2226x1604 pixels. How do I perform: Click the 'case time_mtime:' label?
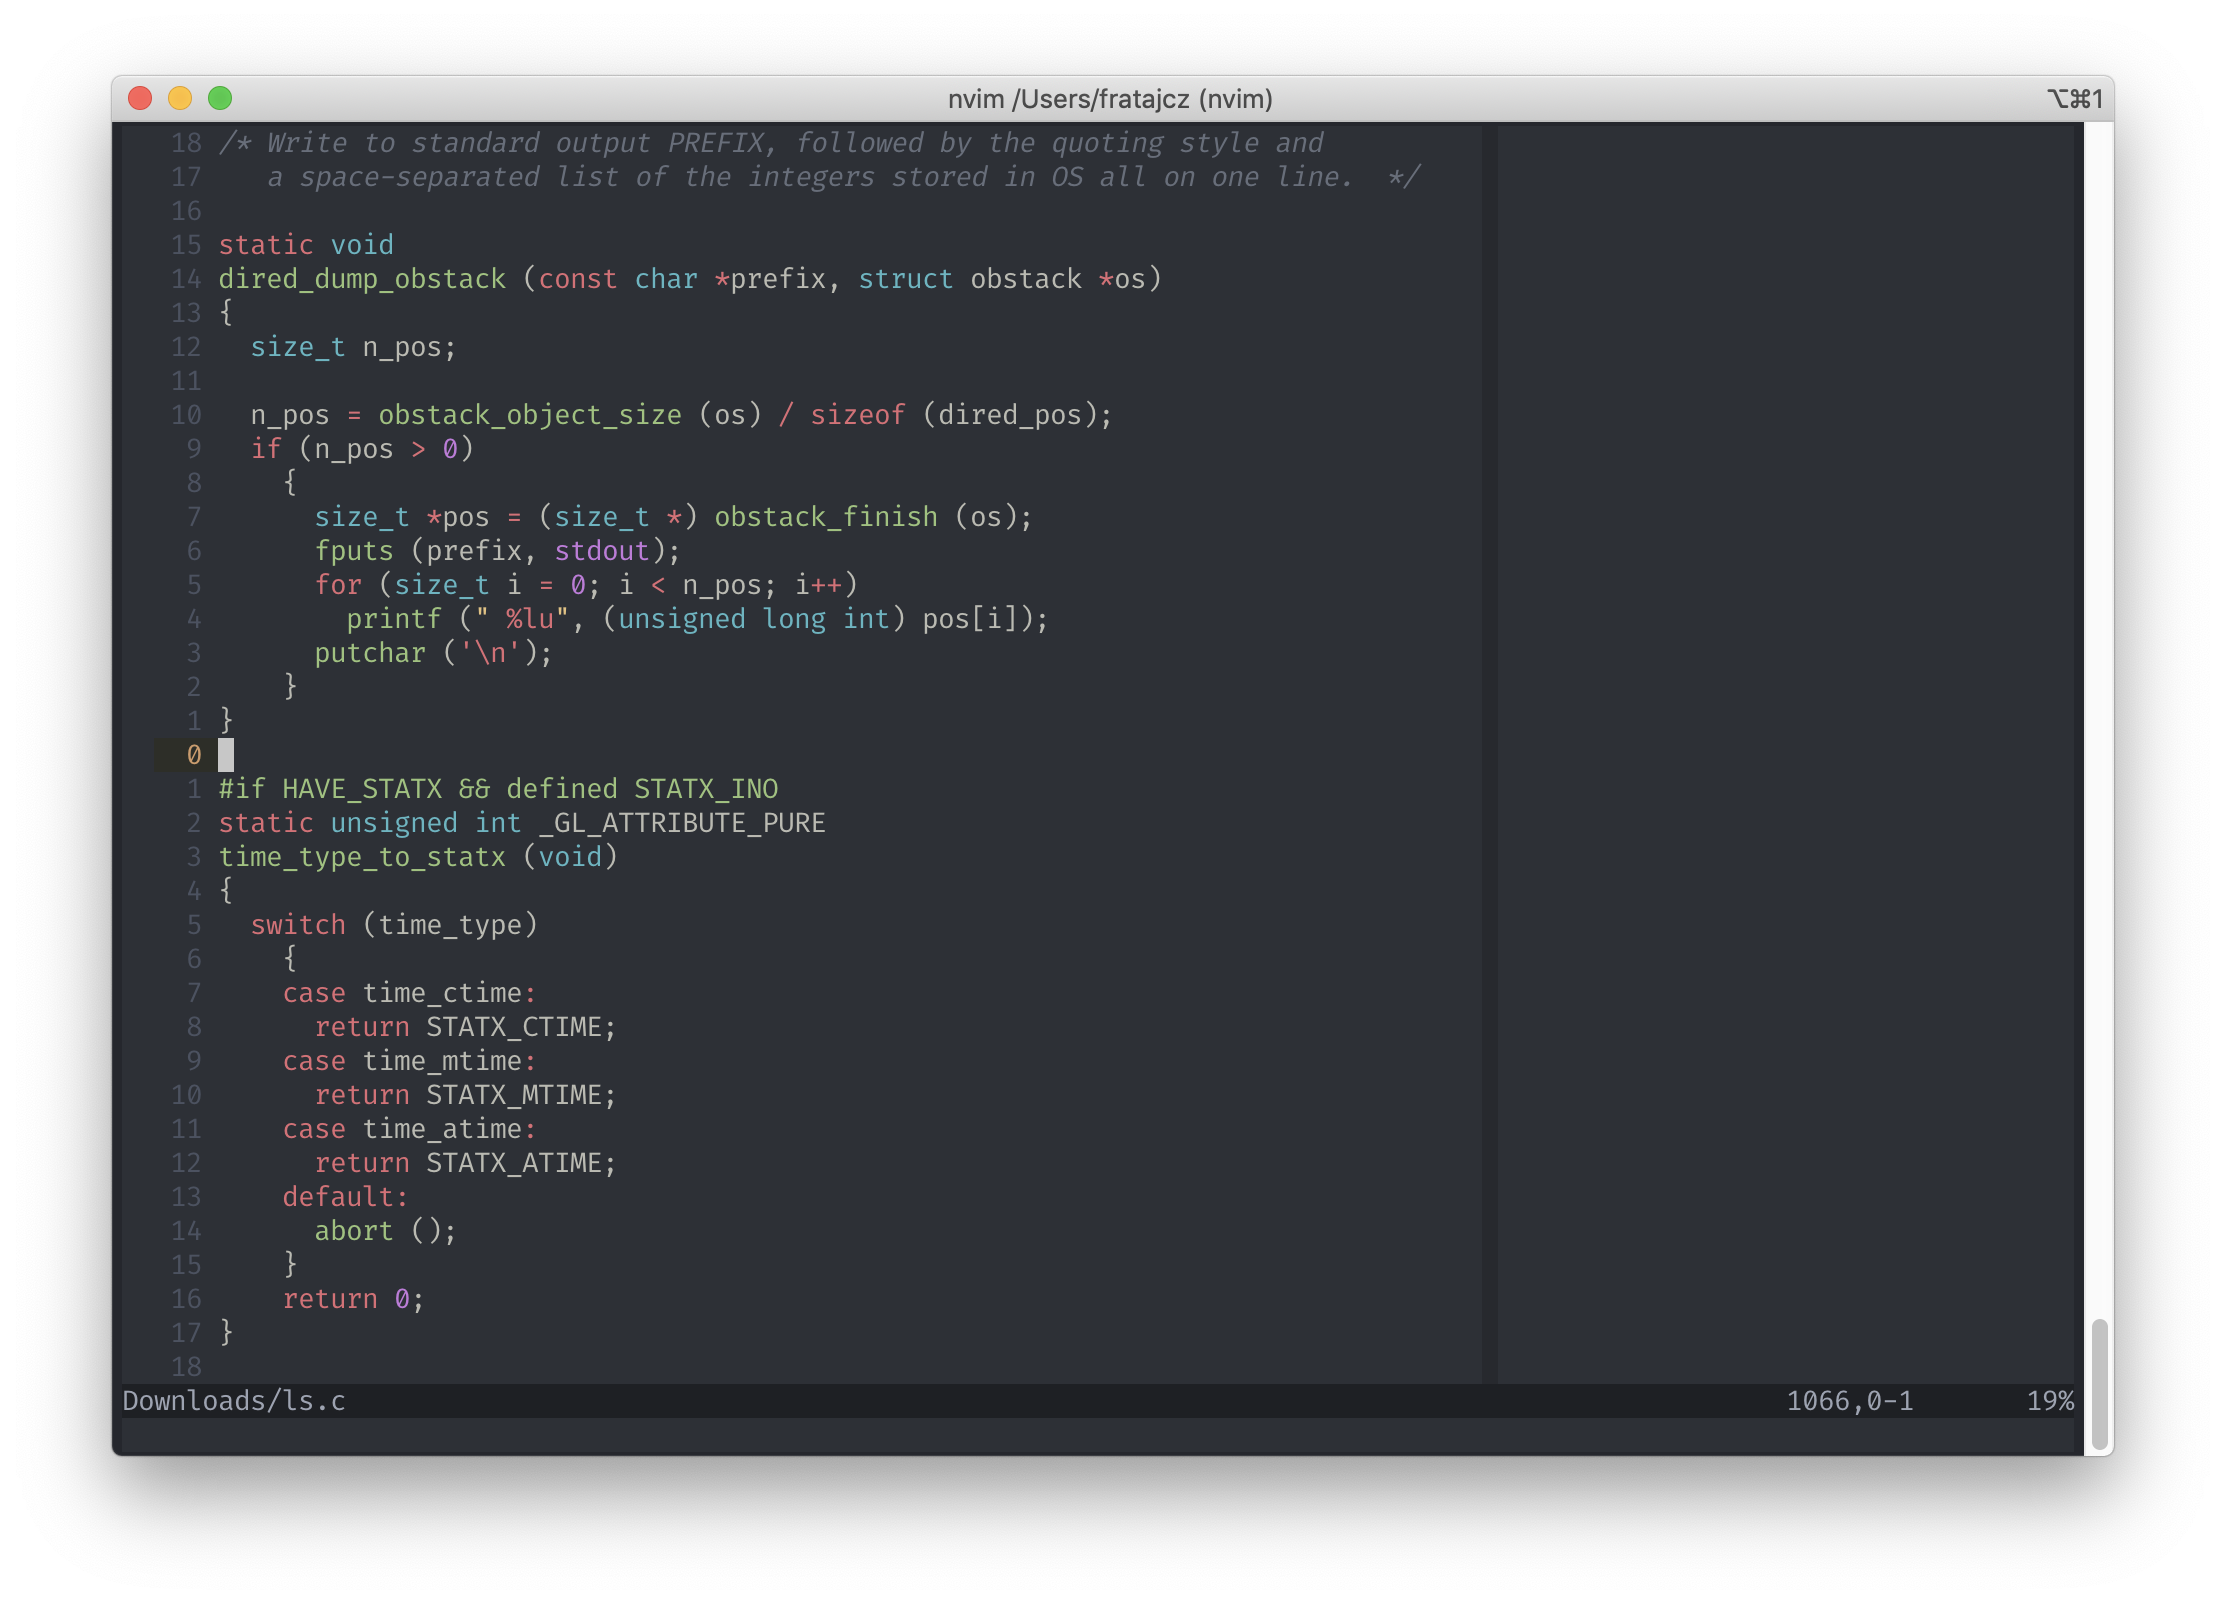pos(409,1061)
